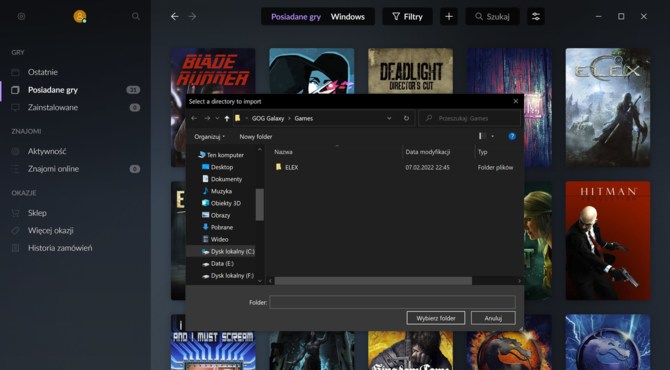Select Posiadane gry view tab
The height and width of the screenshot is (370, 670).
click(296, 17)
